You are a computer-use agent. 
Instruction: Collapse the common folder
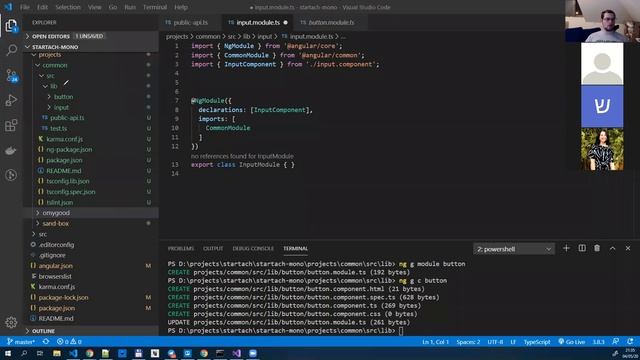(55, 65)
